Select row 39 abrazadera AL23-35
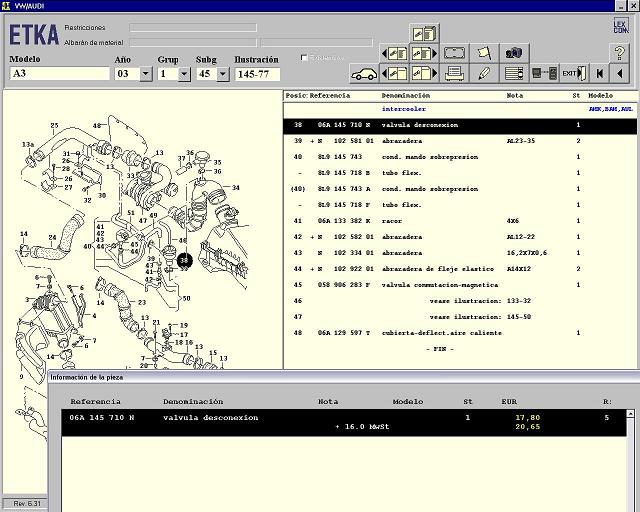The height and width of the screenshot is (512, 640). [460, 141]
